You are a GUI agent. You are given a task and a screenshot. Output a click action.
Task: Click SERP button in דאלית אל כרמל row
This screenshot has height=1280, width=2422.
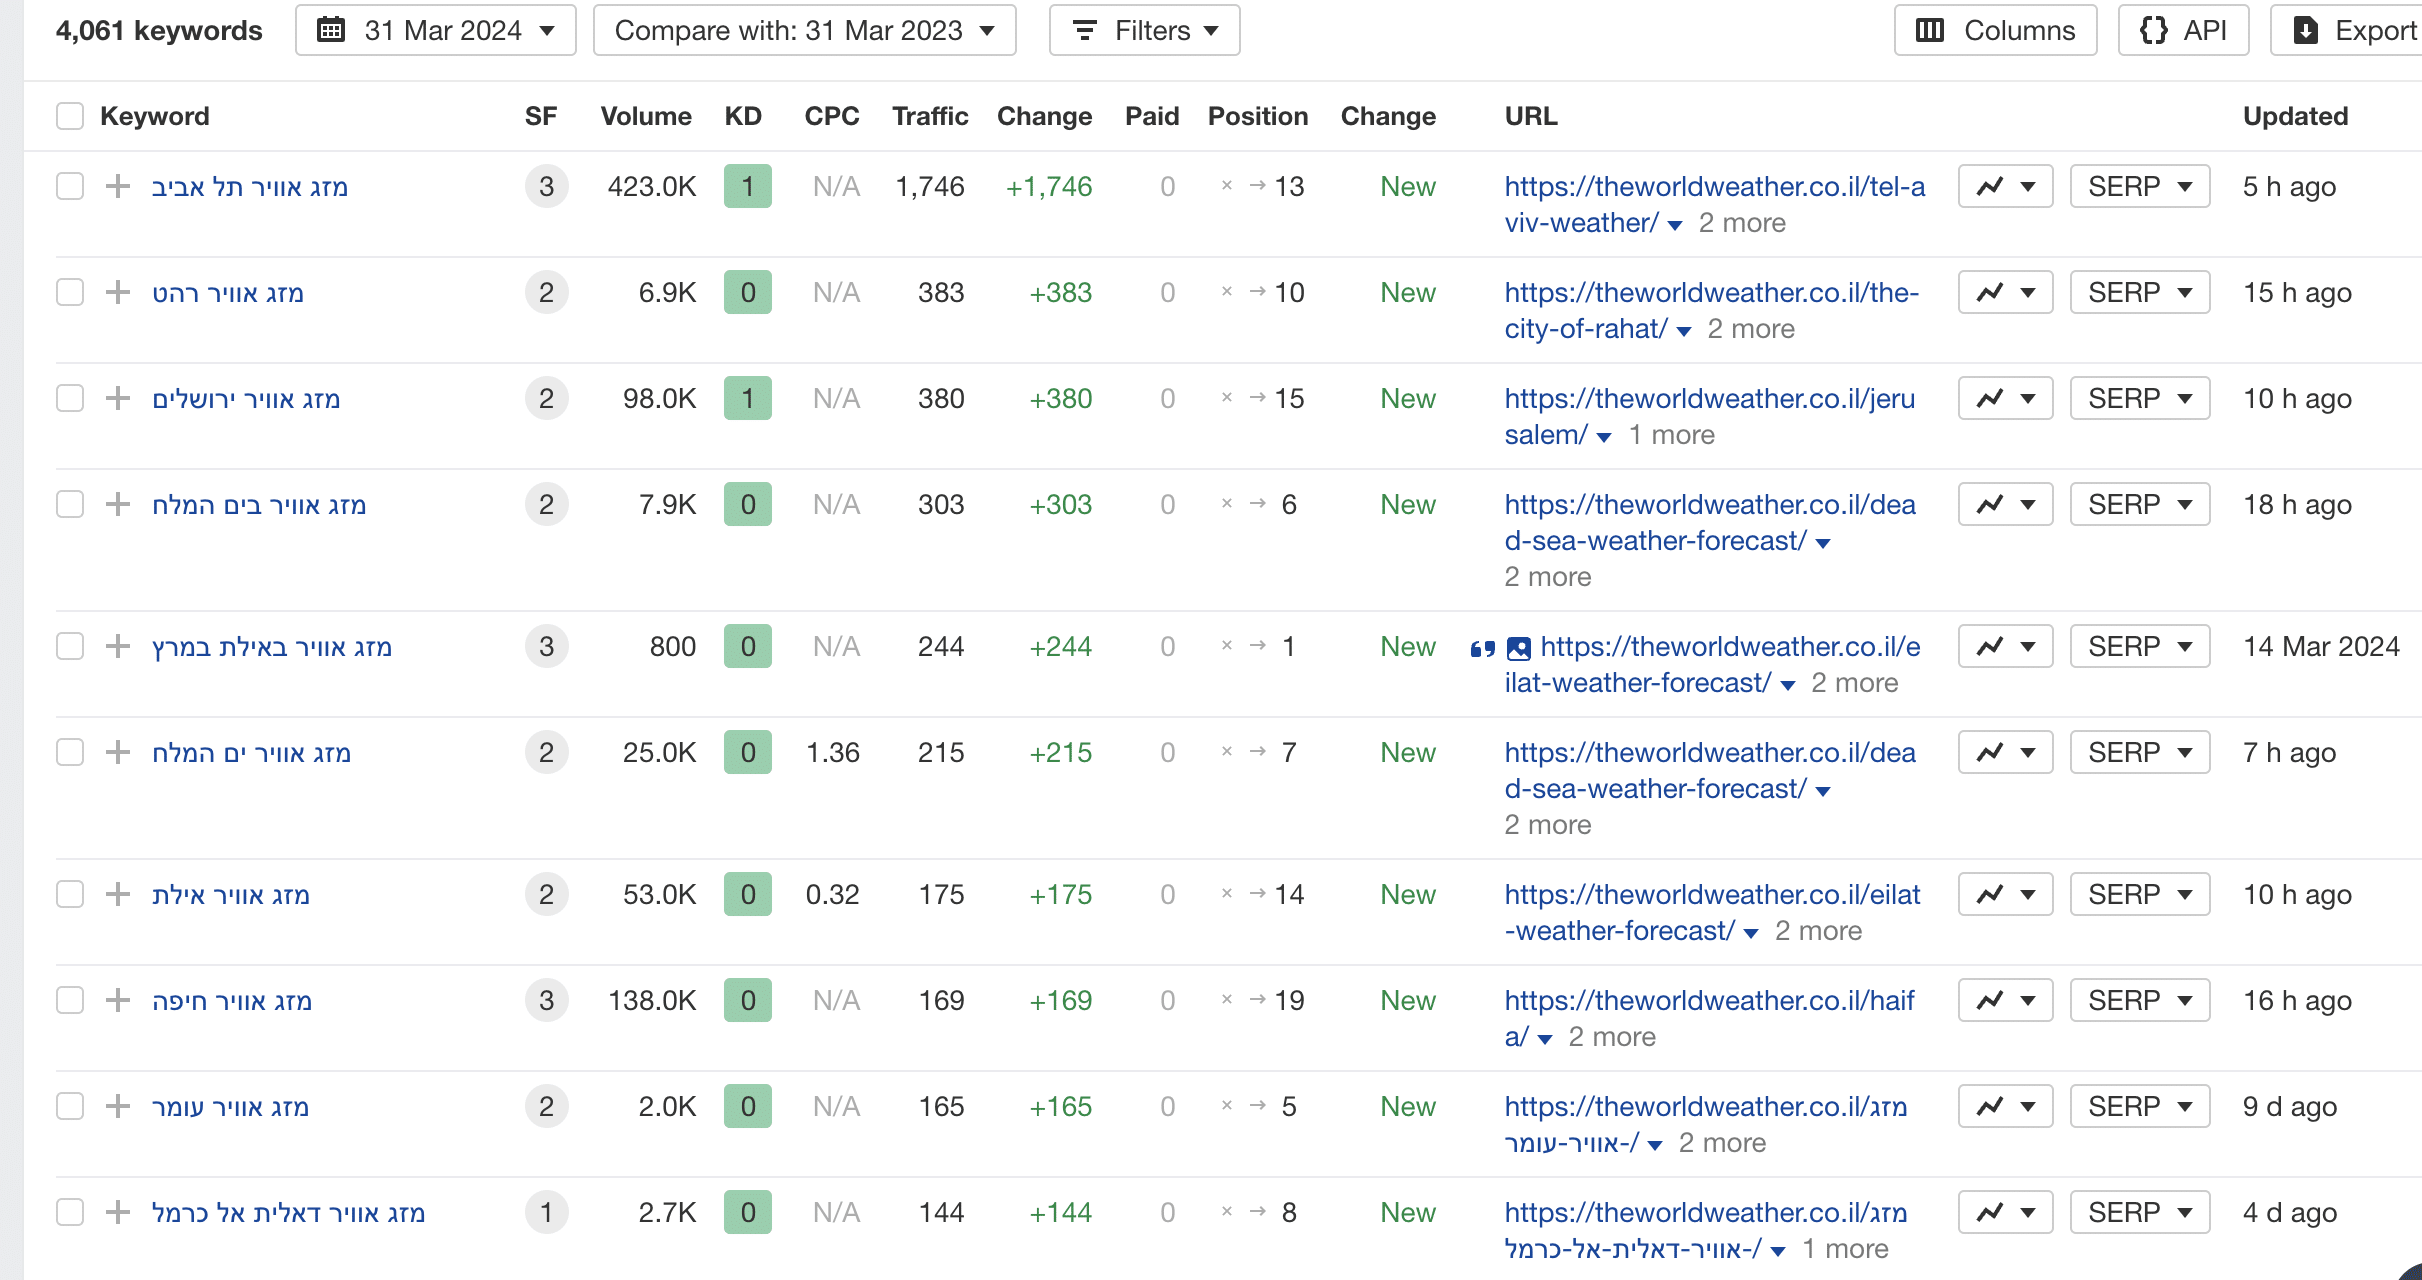(2140, 1212)
